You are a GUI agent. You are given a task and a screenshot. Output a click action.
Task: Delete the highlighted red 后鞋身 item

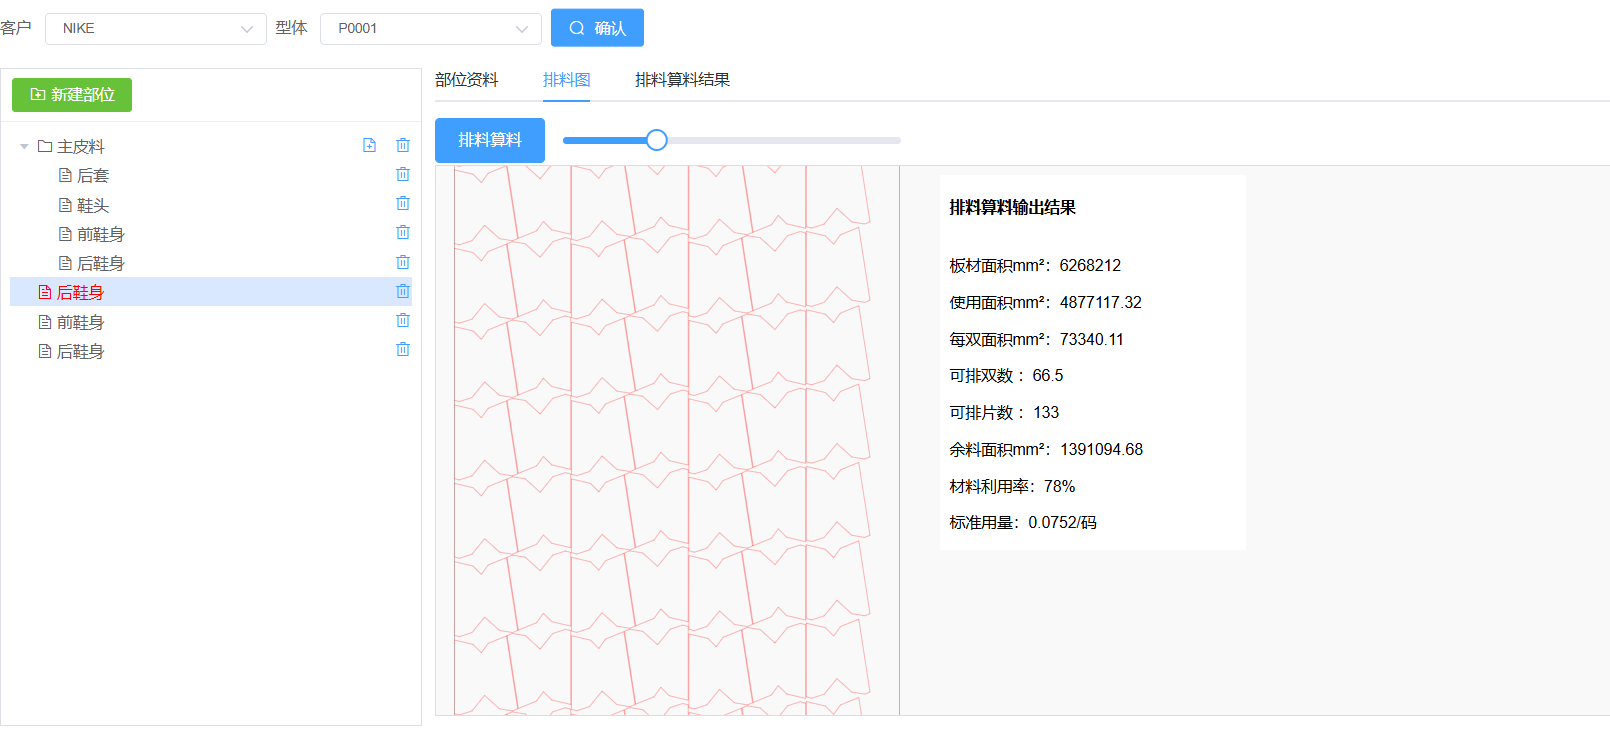403,291
